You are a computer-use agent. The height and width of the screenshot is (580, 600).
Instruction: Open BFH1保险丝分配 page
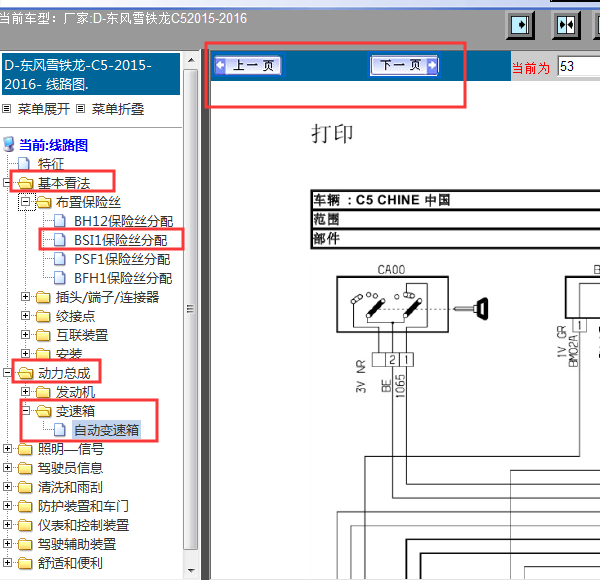pos(123,278)
